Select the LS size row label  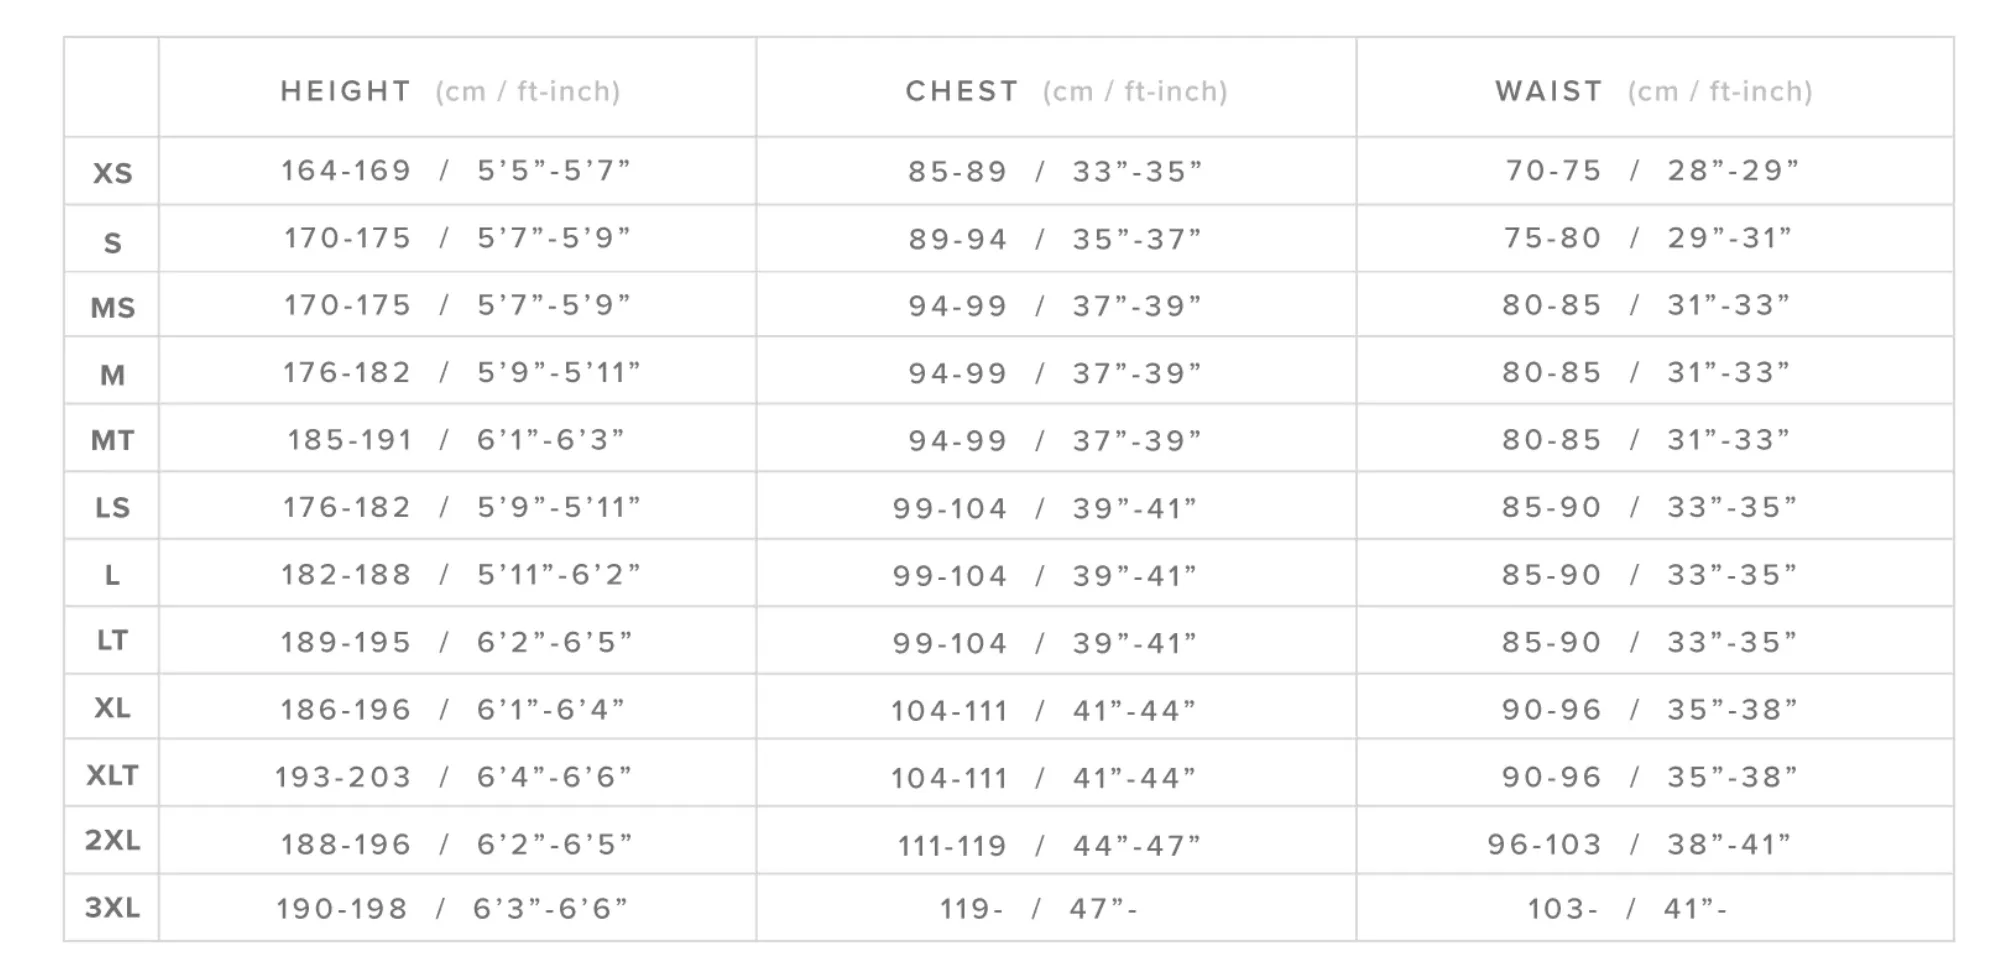[x=112, y=507]
